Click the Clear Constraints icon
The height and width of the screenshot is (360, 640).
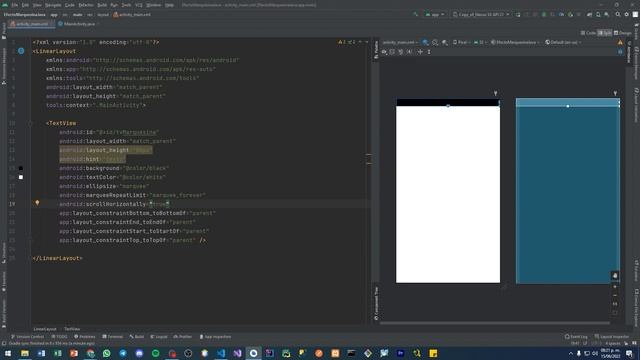401,52
